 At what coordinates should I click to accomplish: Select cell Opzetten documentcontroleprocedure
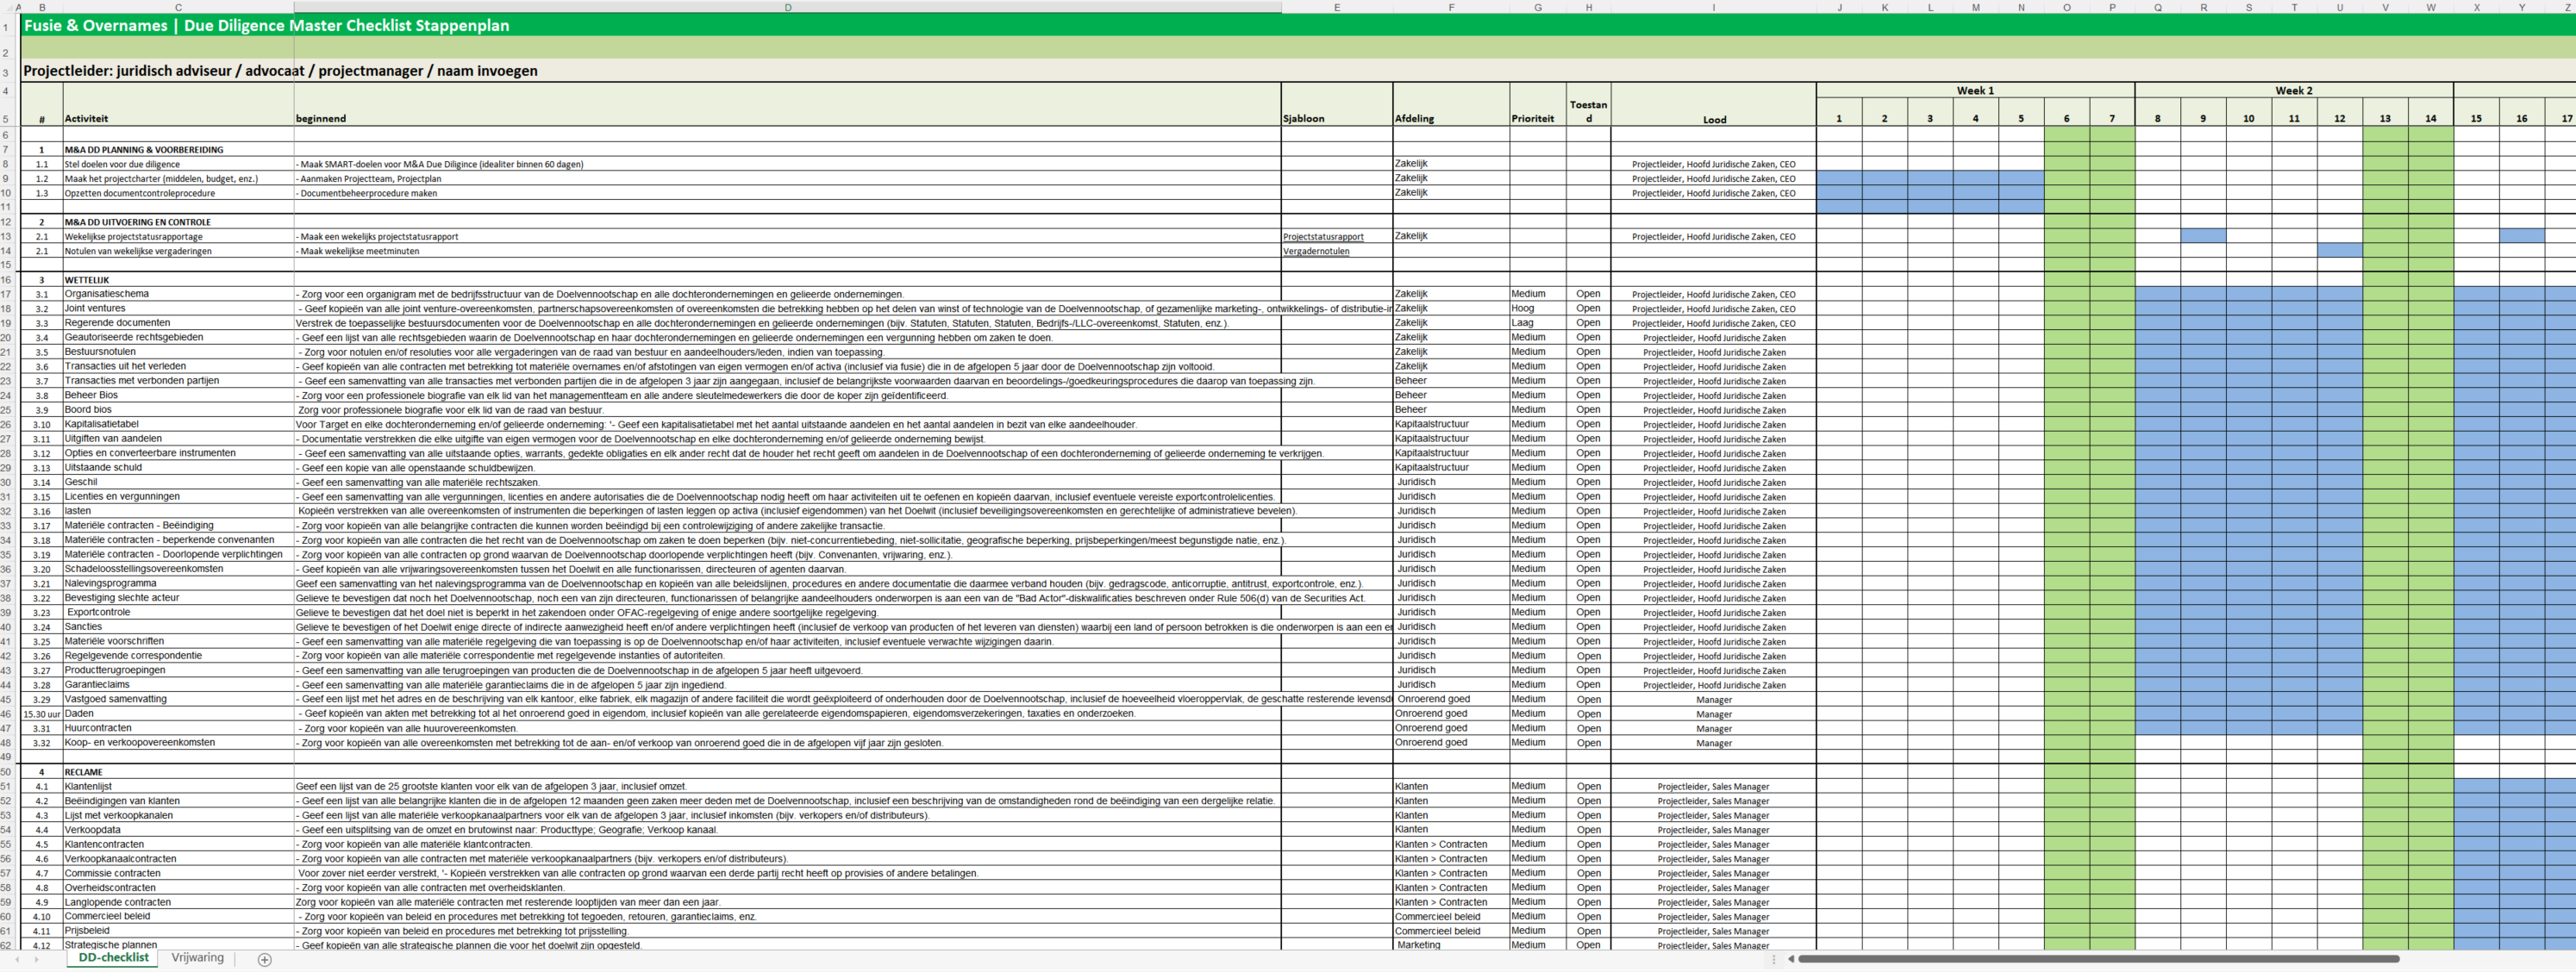(178, 193)
